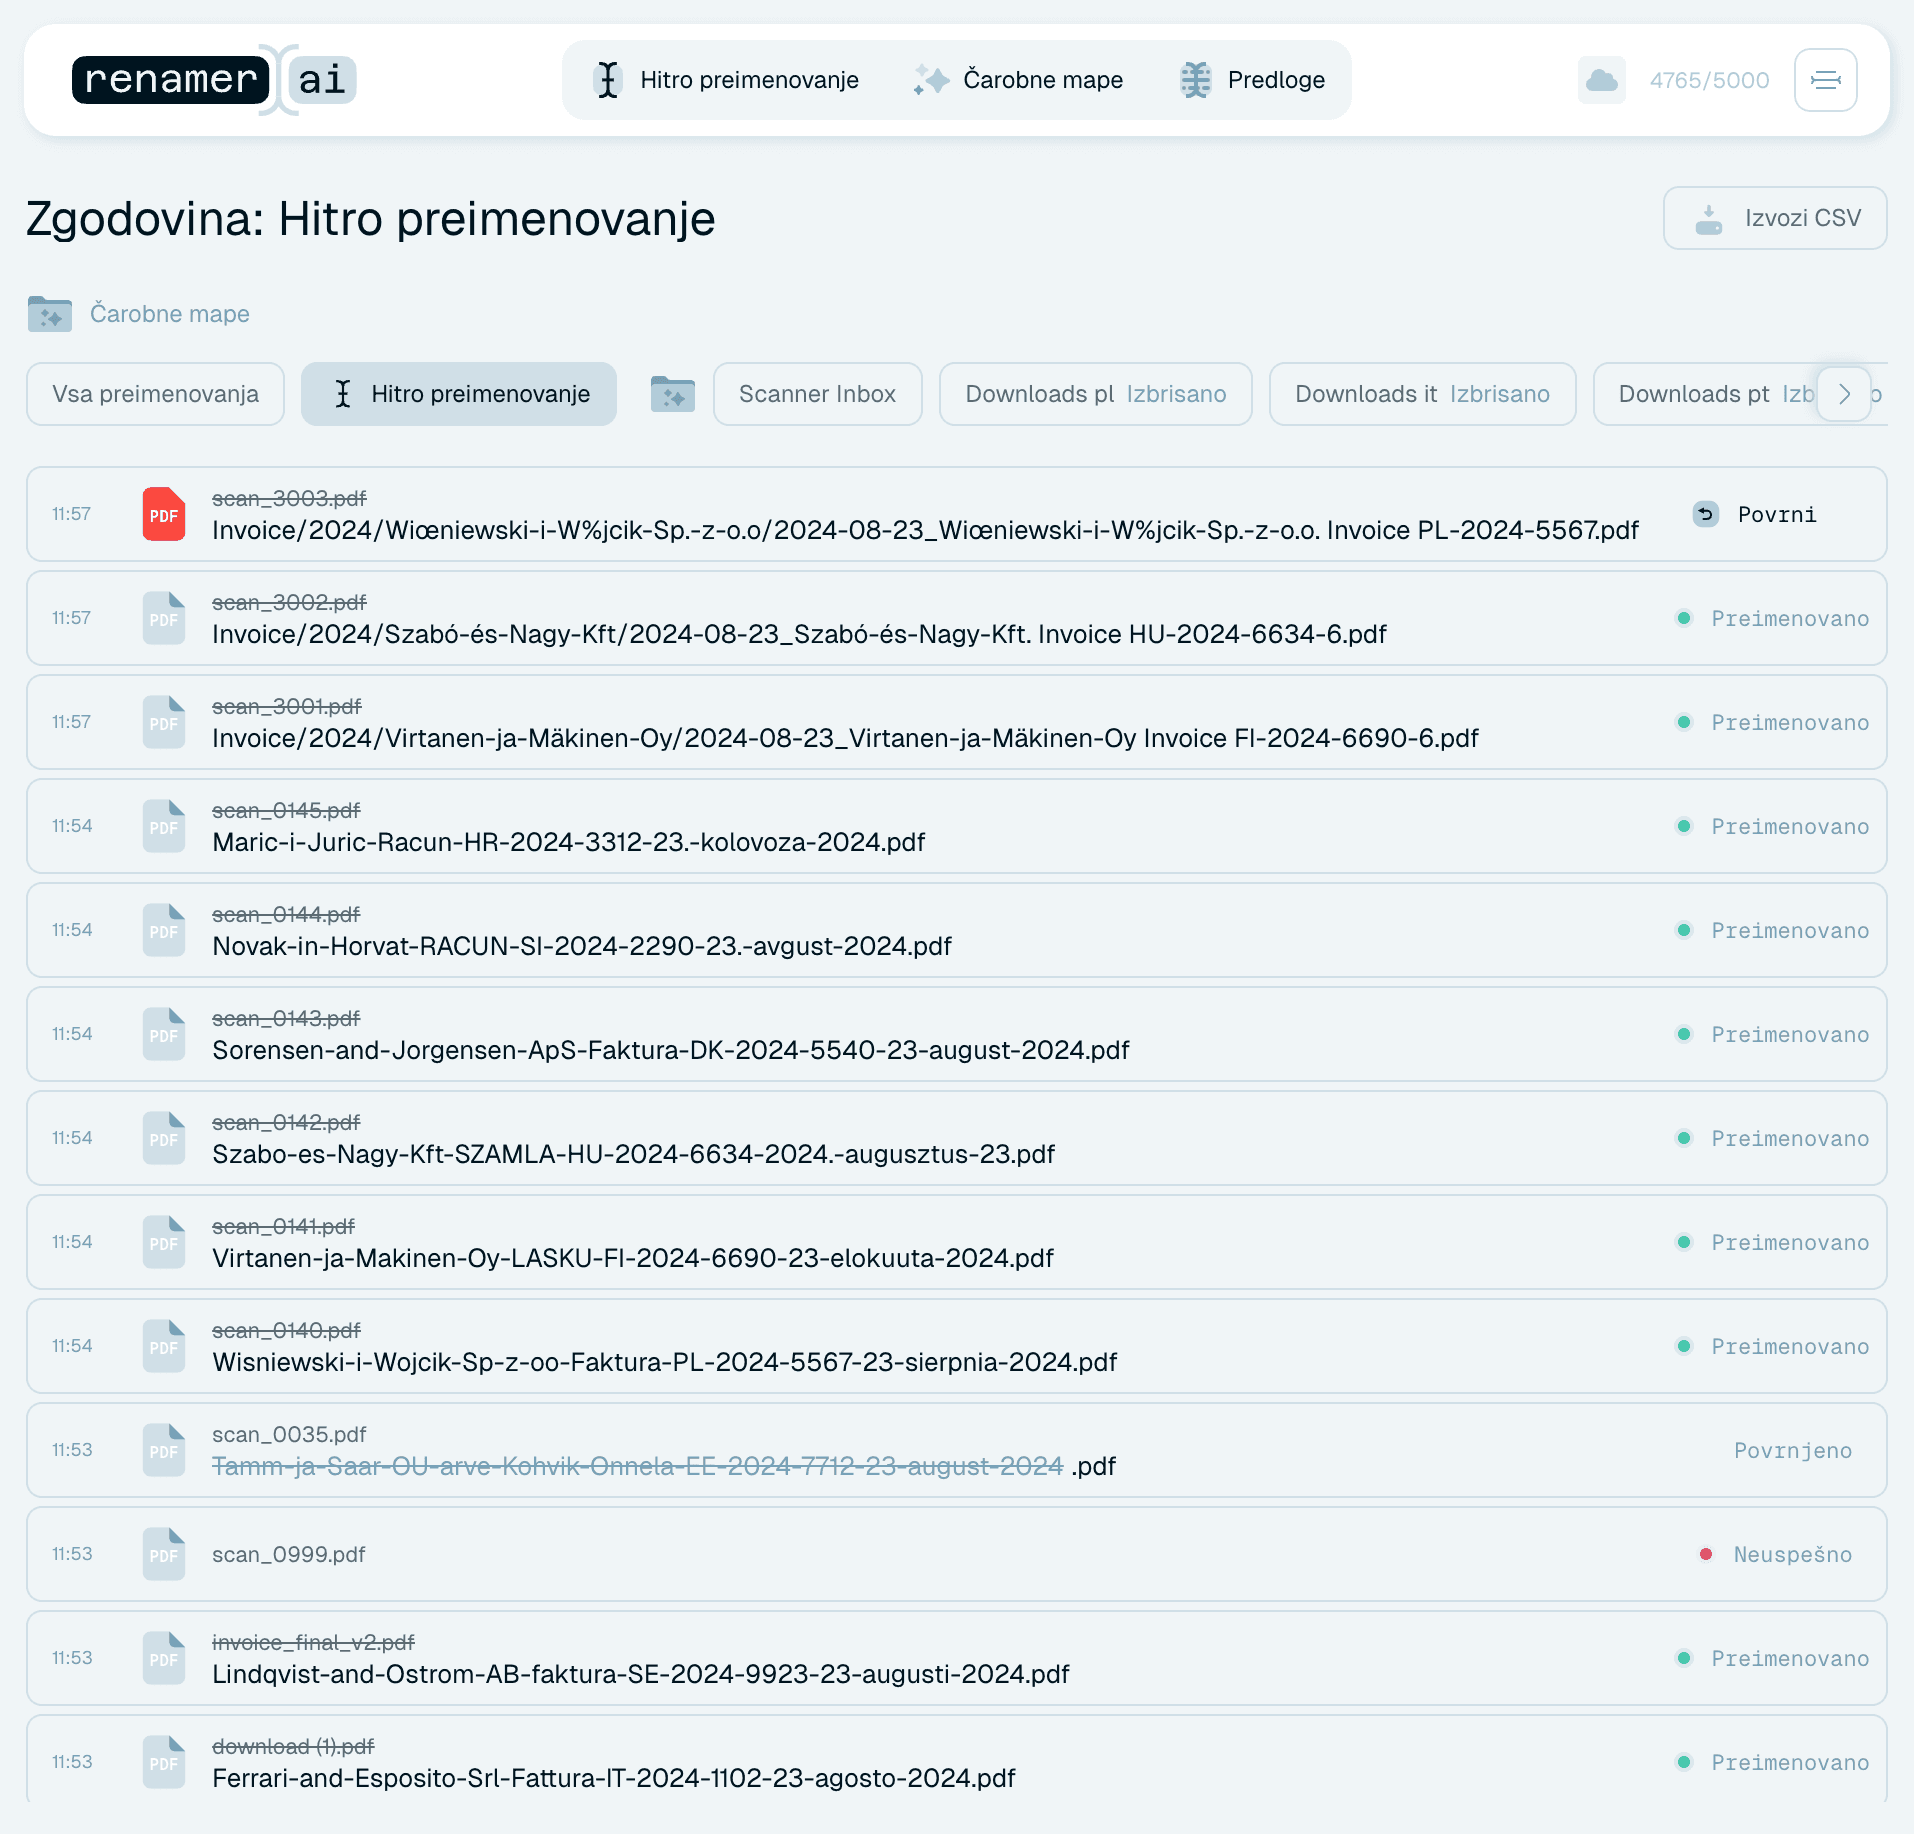The image size is (1914, 1834).
Task: Open the hamburger menu icon
Action: click(1825, 80)
